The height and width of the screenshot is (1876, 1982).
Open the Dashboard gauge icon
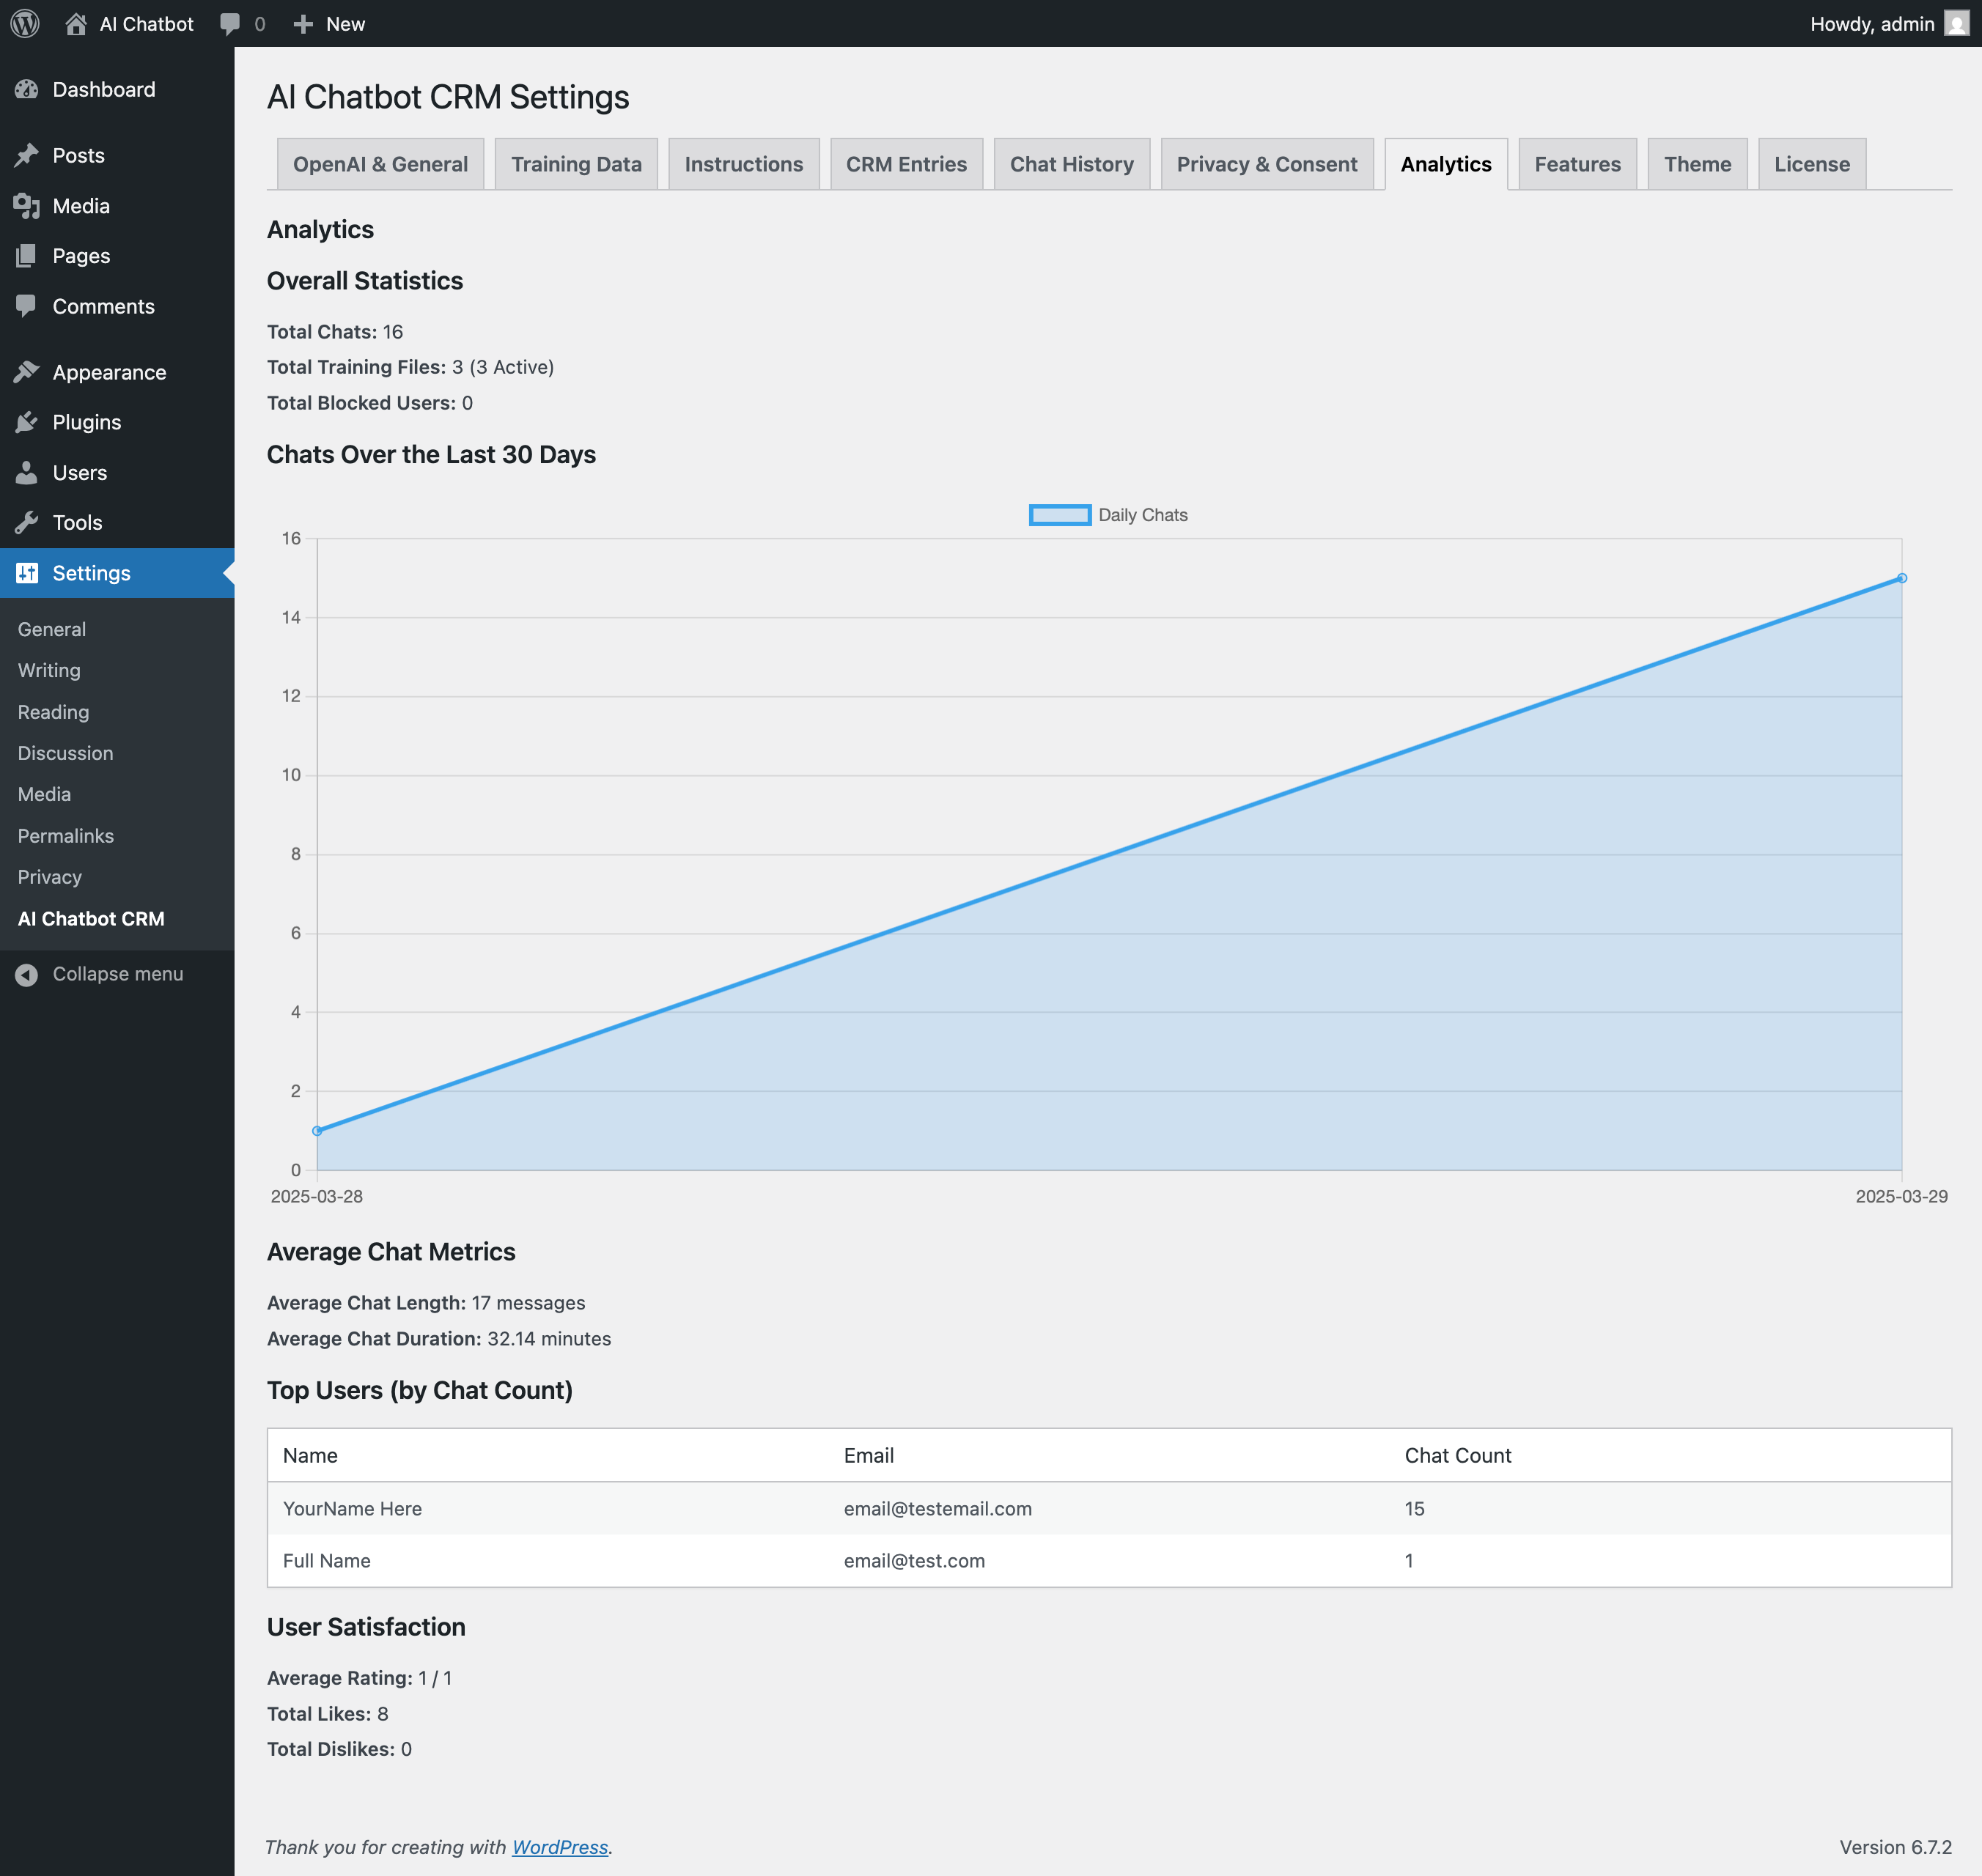tap(27, 89)
